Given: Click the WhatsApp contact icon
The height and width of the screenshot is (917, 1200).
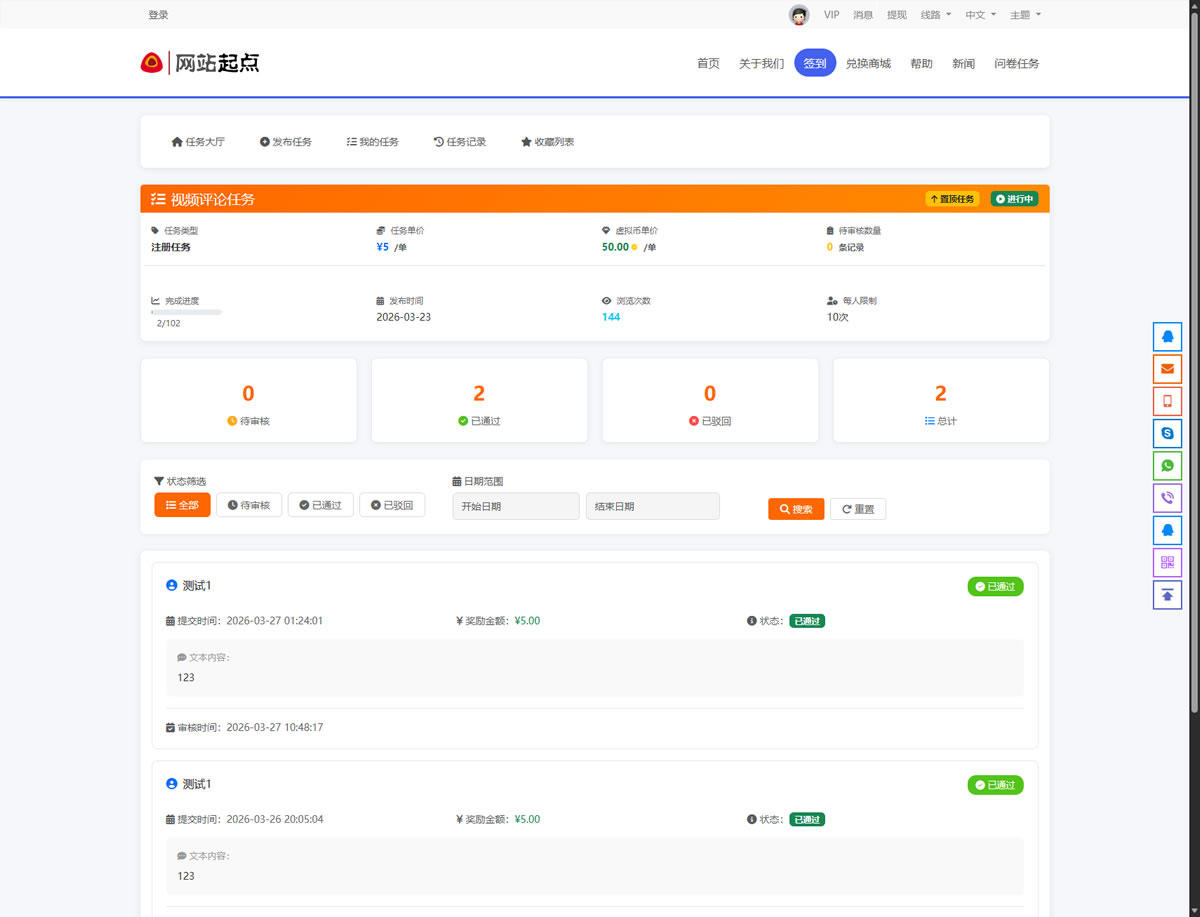Looking at the screenshot, I should click(x=1167, y=465).
